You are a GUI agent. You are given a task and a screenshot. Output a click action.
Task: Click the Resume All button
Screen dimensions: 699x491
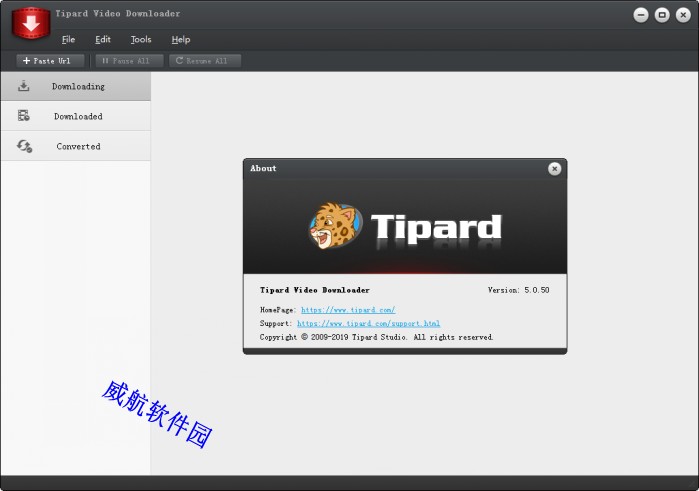[205, 61]
